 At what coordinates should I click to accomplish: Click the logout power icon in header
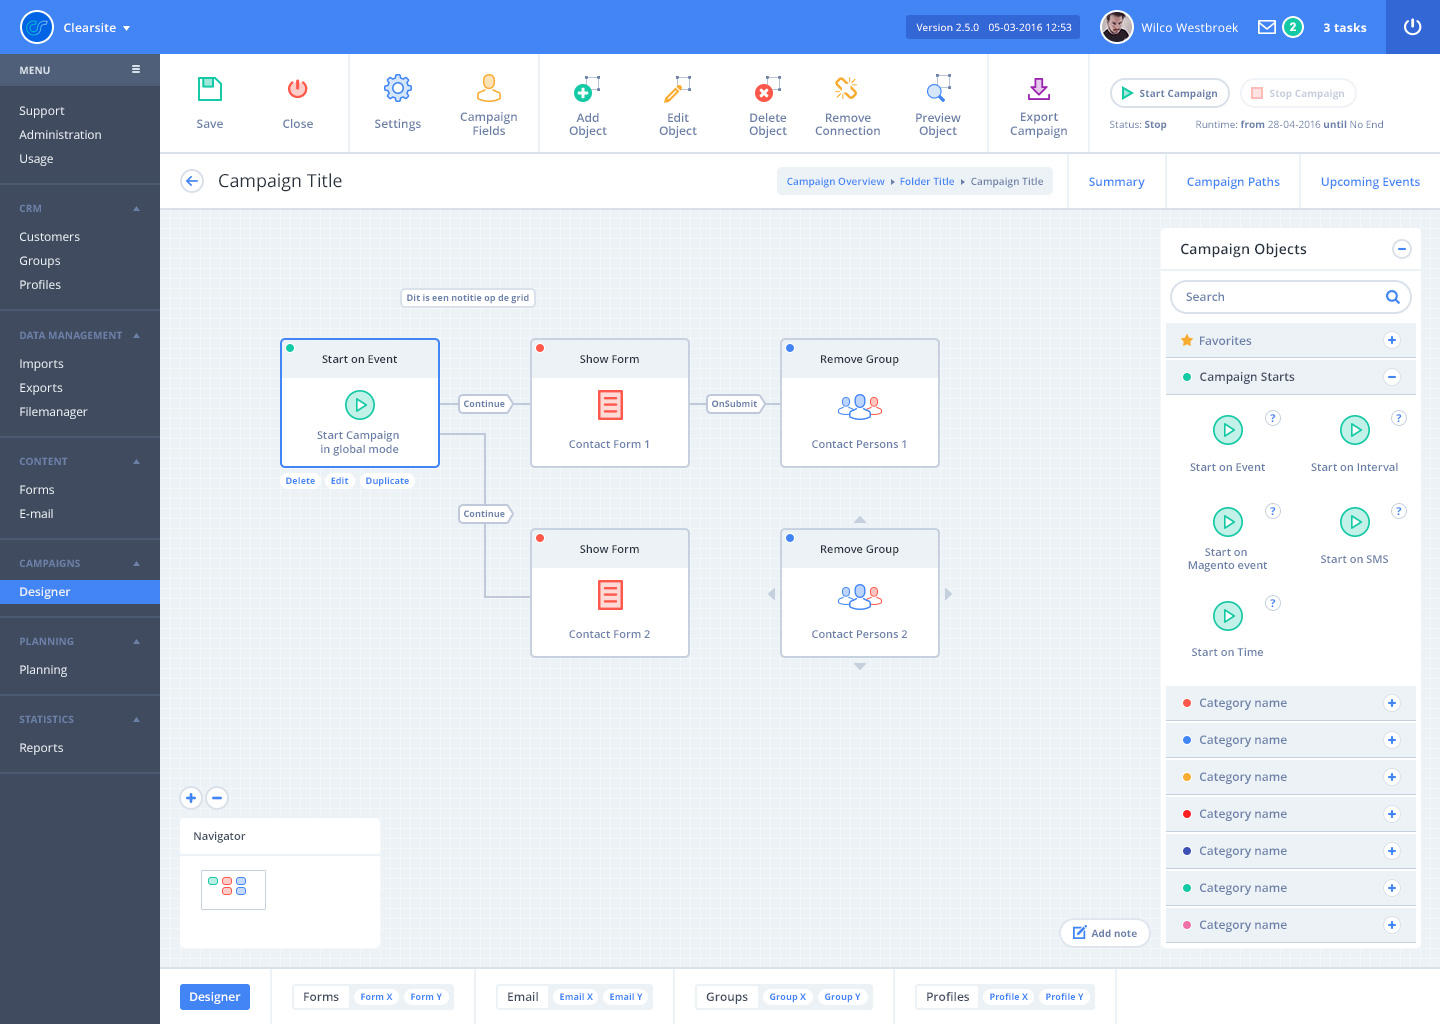(x=1413, y=27)
